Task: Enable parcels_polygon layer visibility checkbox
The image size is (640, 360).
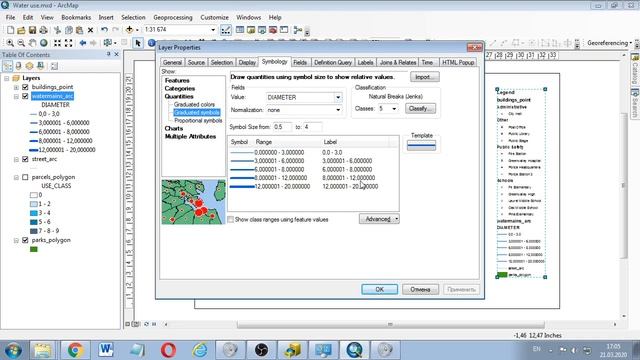Action: (25, 177)
